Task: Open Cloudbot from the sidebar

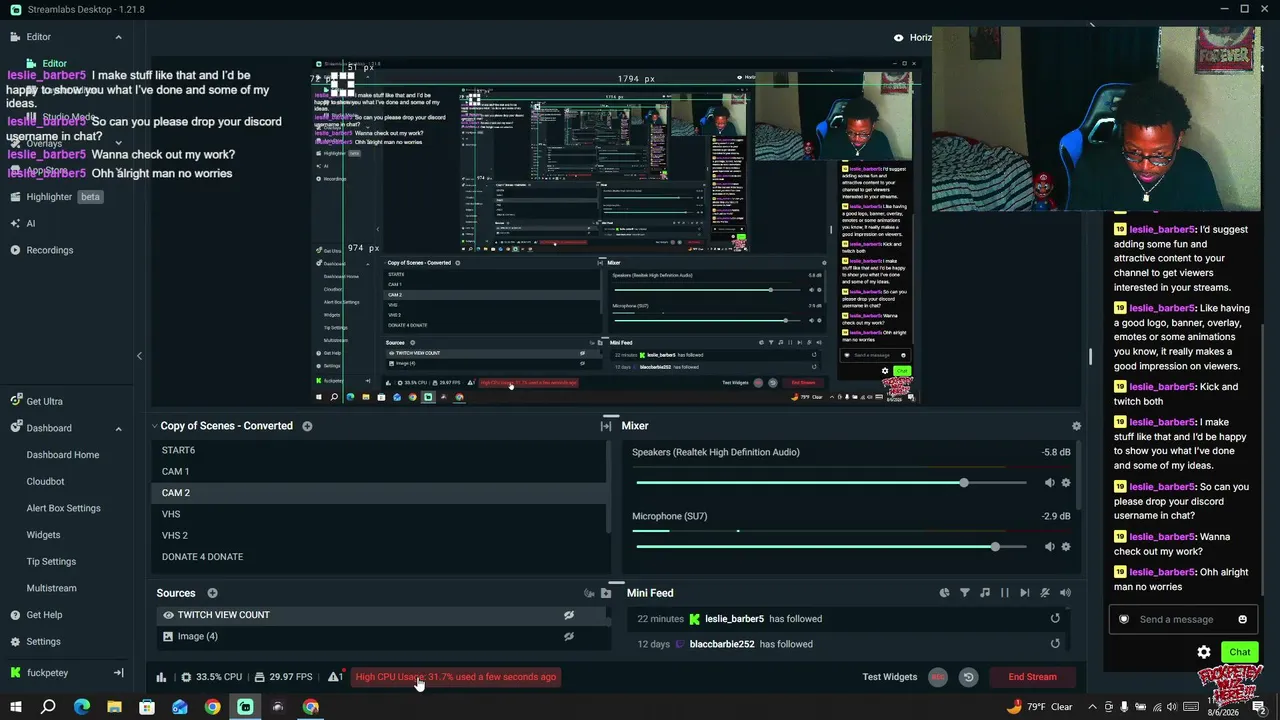Action: tap(46, 481)
